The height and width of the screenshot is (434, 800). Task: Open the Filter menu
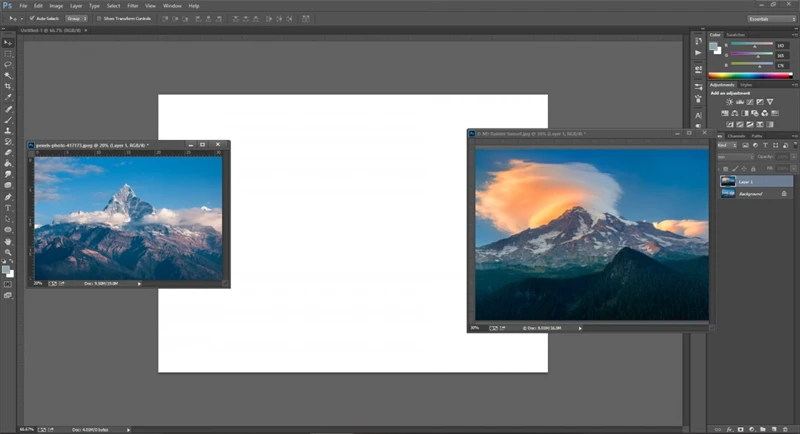132,6
